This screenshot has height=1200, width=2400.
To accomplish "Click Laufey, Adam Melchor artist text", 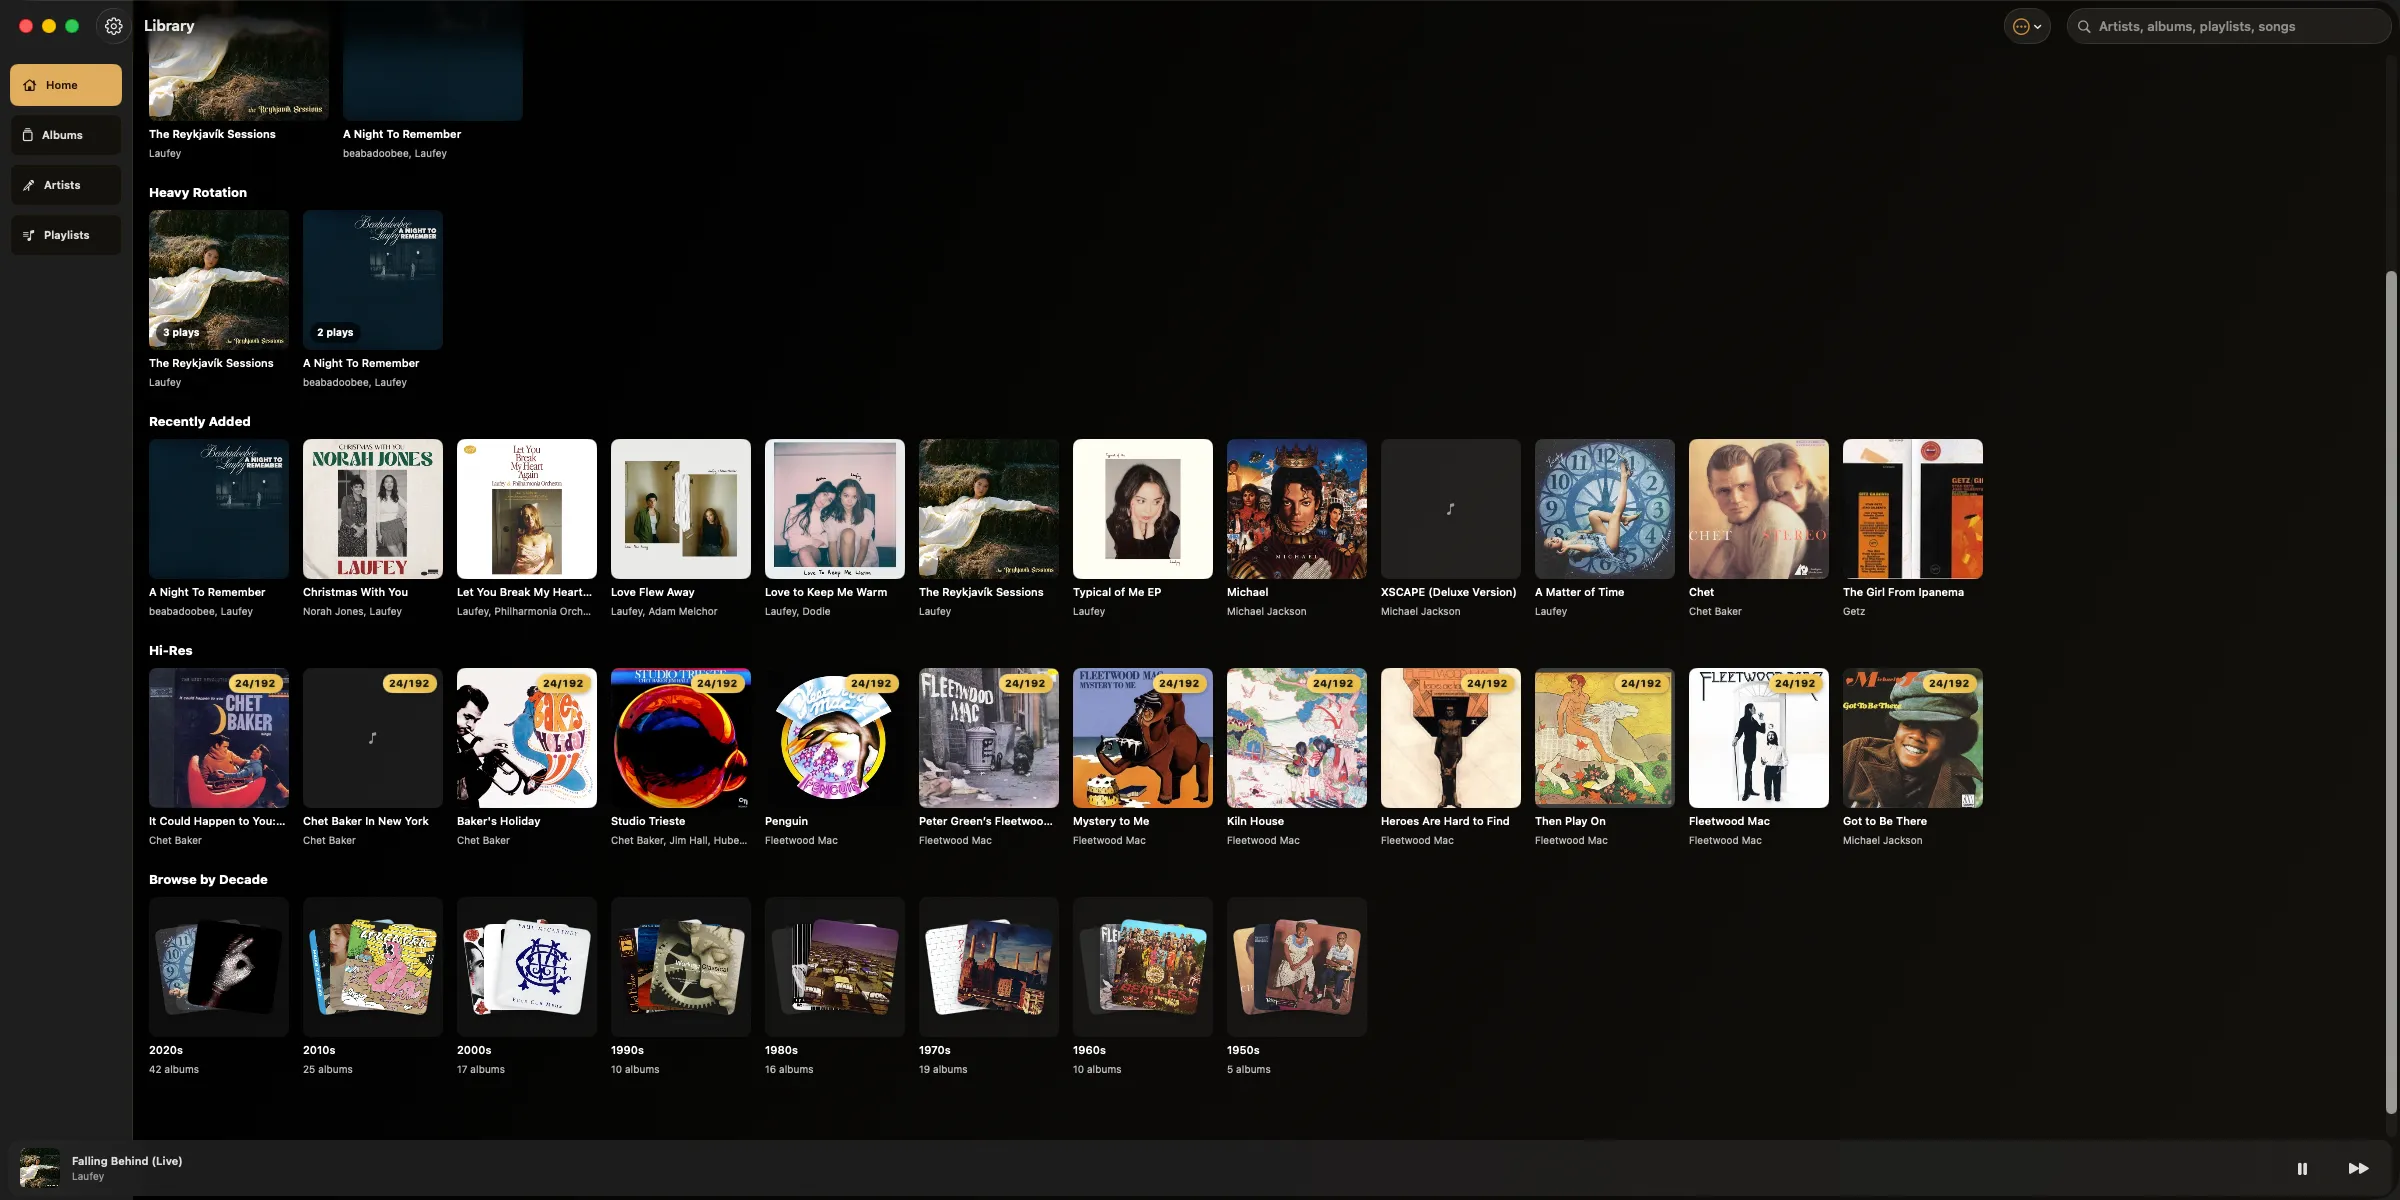I will (664, 612).
